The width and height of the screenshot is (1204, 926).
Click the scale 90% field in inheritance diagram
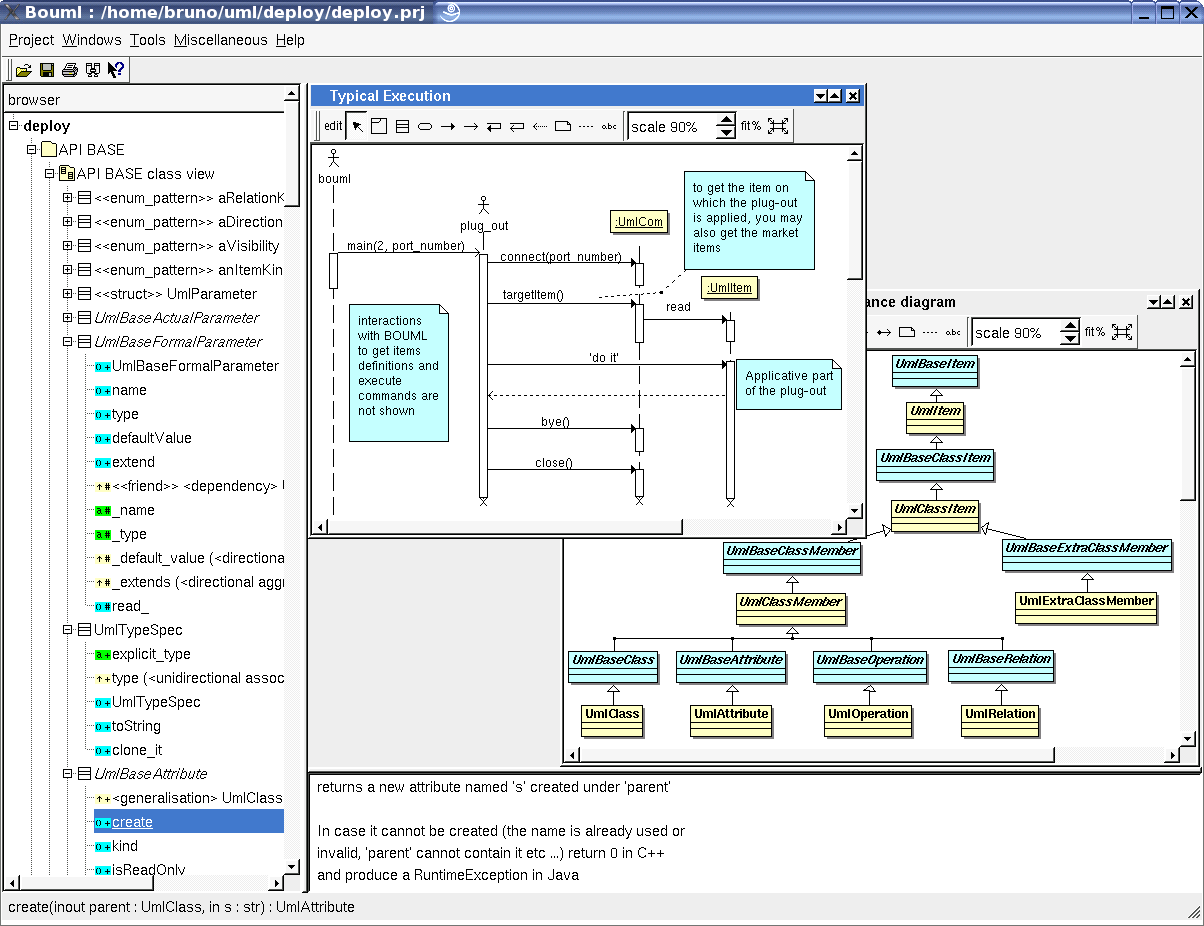[1017, 333]
